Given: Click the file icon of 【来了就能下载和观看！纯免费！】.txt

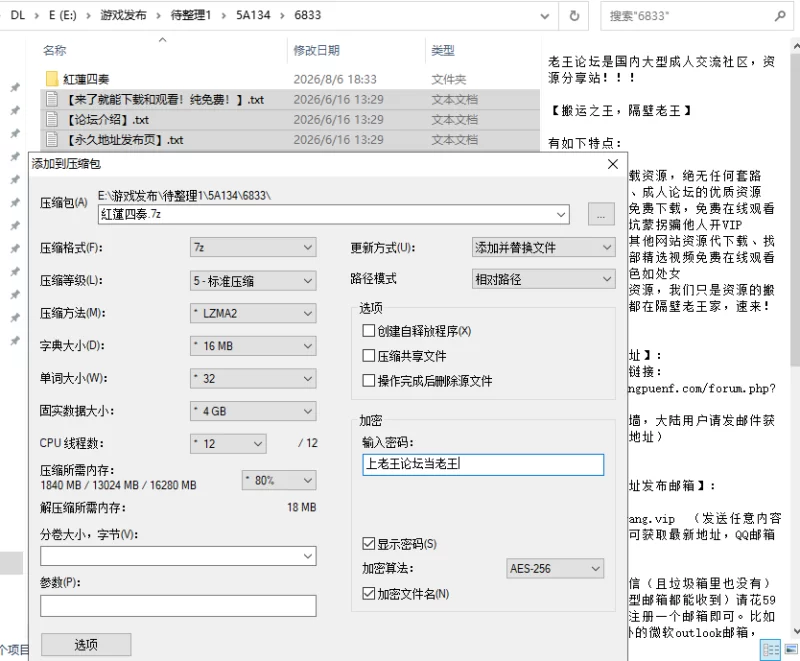Looking at the screenshot, I should coord(52,99).
